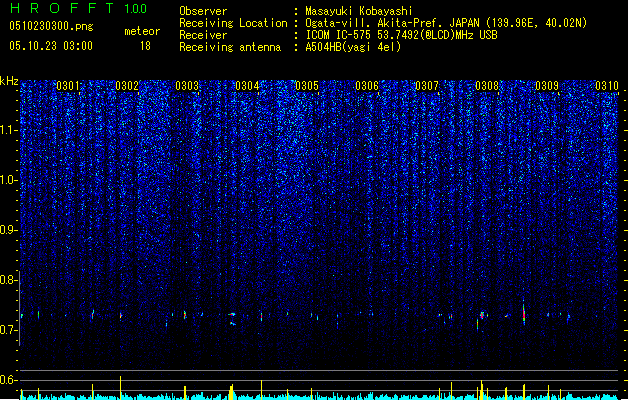Click the 1.0.0 version number

click(135, 9)
